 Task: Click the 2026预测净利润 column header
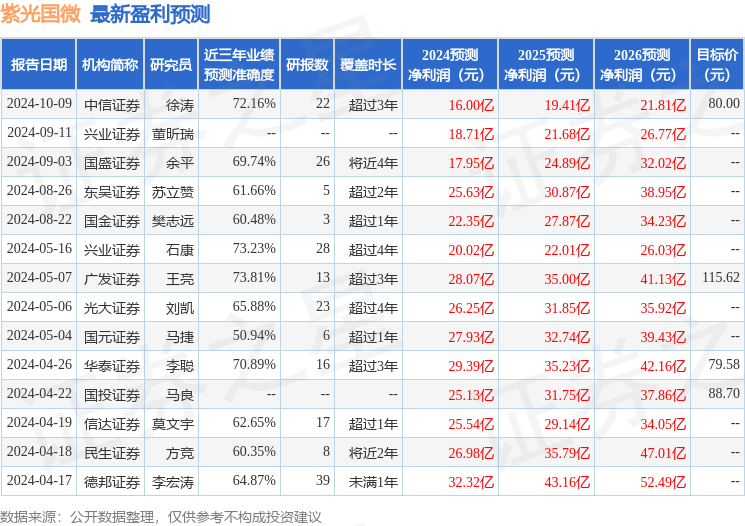pyautogui.click(x=642, y=65)
